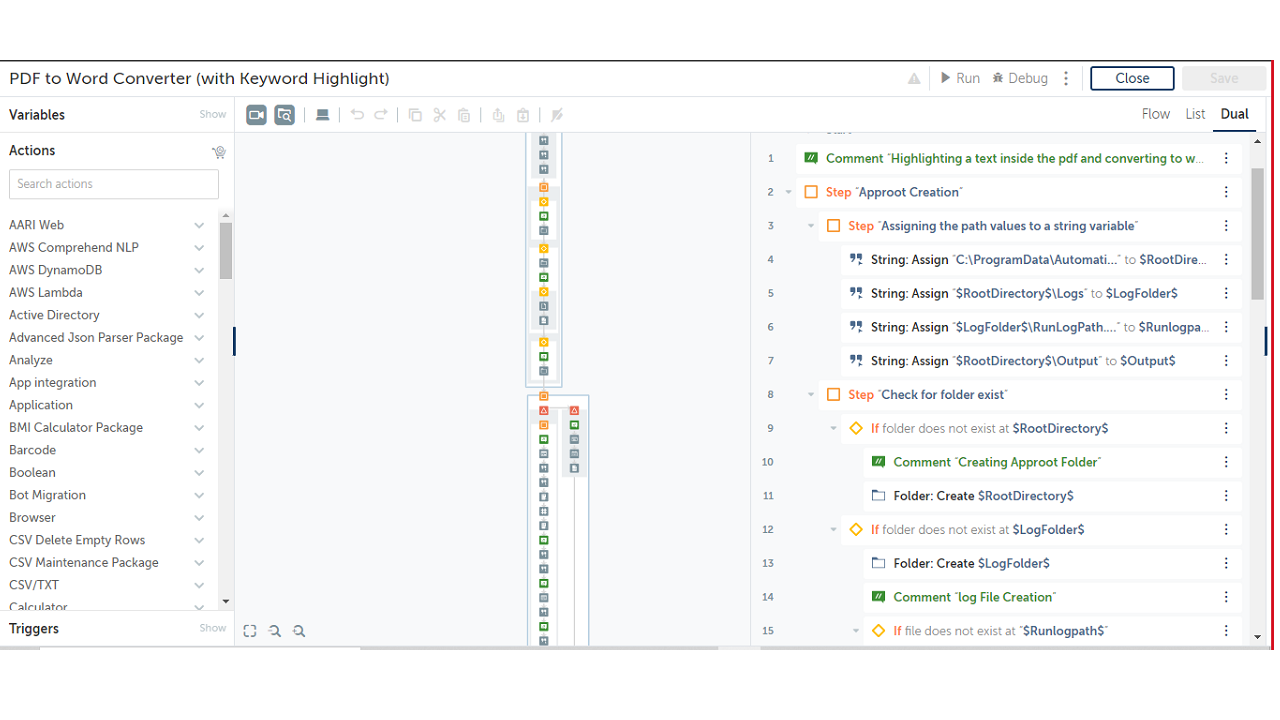Open options menu for Folder: Create $RootDirectory$
The image size is (1280, 720).
tap(1226, 496)
